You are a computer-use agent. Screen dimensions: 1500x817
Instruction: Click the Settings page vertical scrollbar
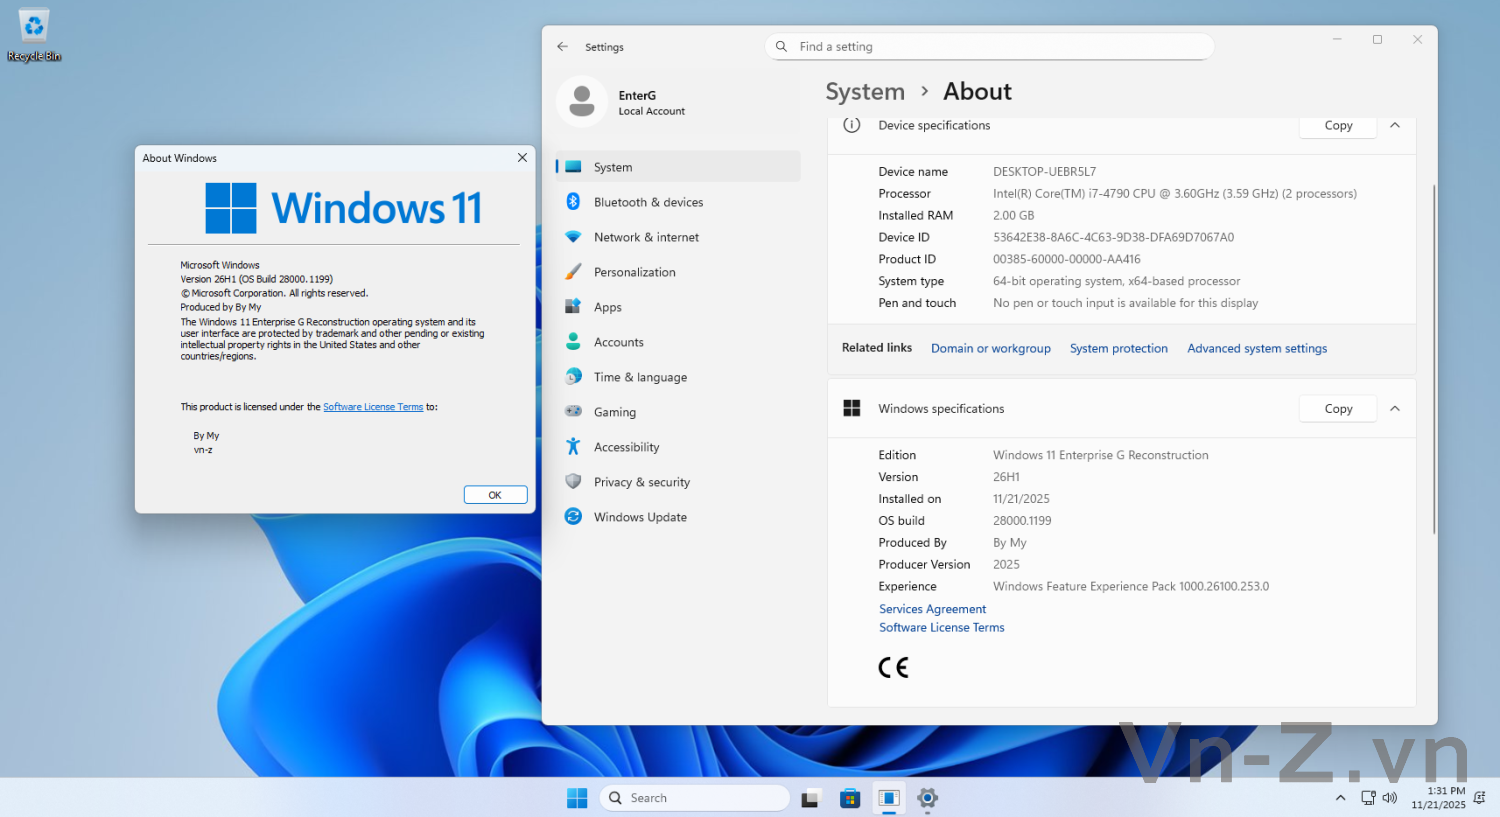(x=1434, y=360)
